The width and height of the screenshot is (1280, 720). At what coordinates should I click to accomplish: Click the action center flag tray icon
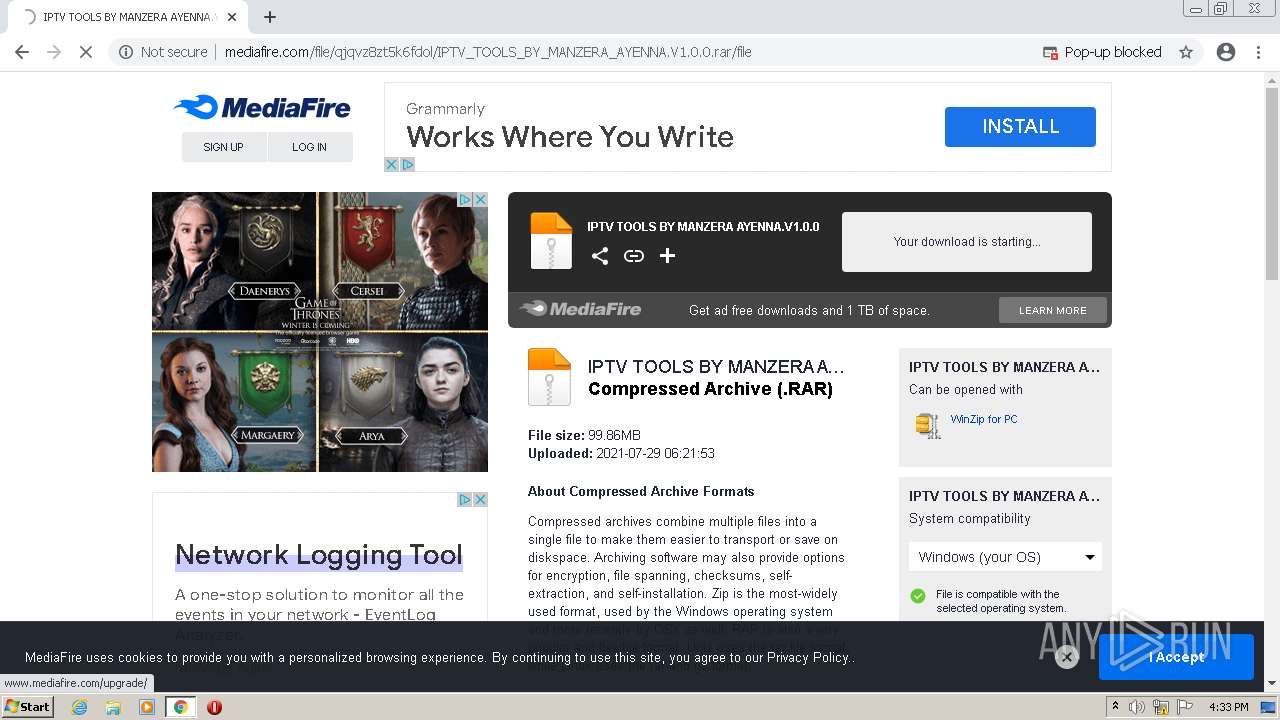pyautogui.click(x=1184, y=707)
